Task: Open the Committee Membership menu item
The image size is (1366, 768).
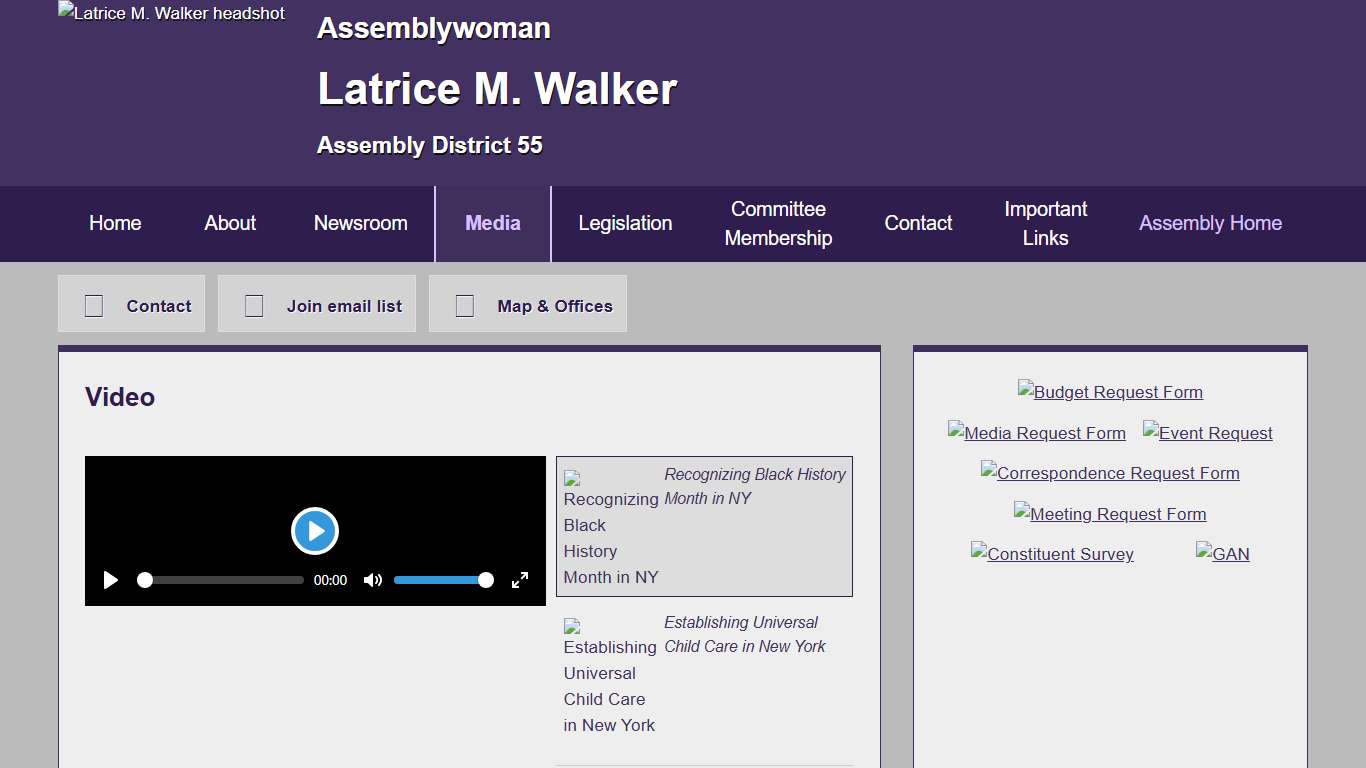Action: (x=777, y=223)
